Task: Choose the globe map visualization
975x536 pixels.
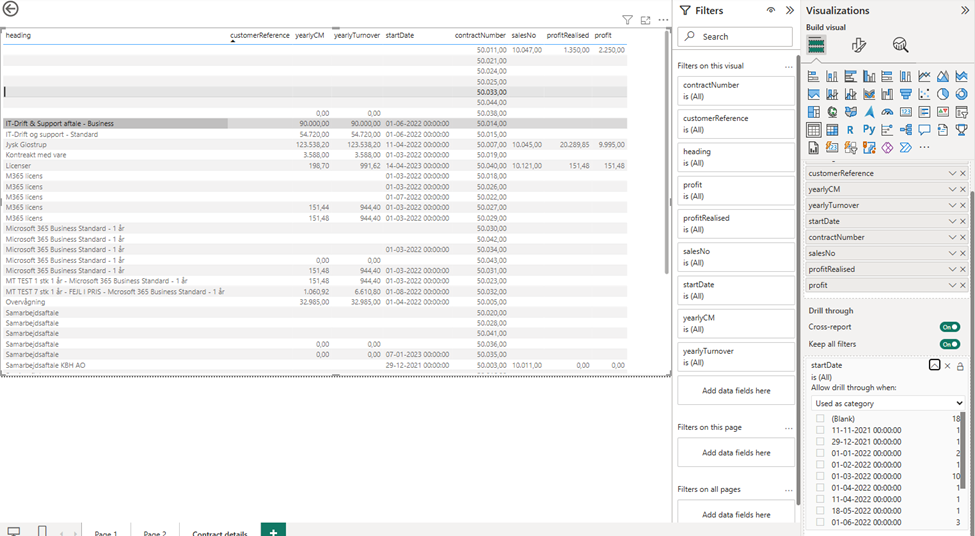Action: coord(832,112)
